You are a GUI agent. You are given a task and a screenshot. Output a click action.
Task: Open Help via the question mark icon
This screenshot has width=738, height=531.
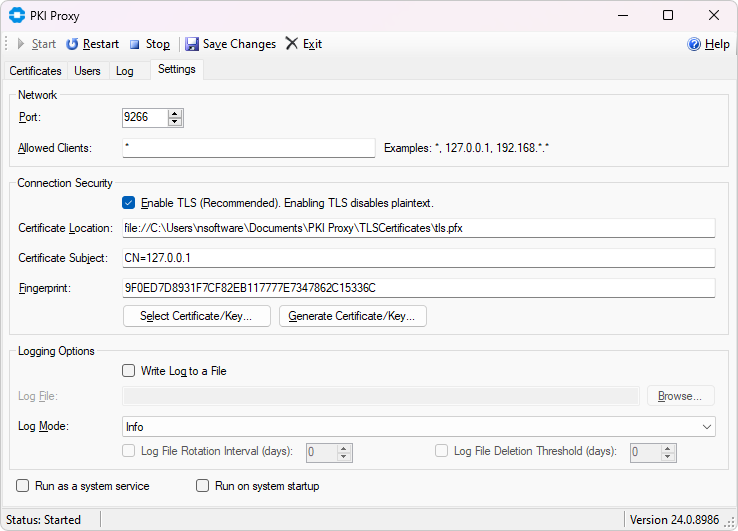point(694,44)
